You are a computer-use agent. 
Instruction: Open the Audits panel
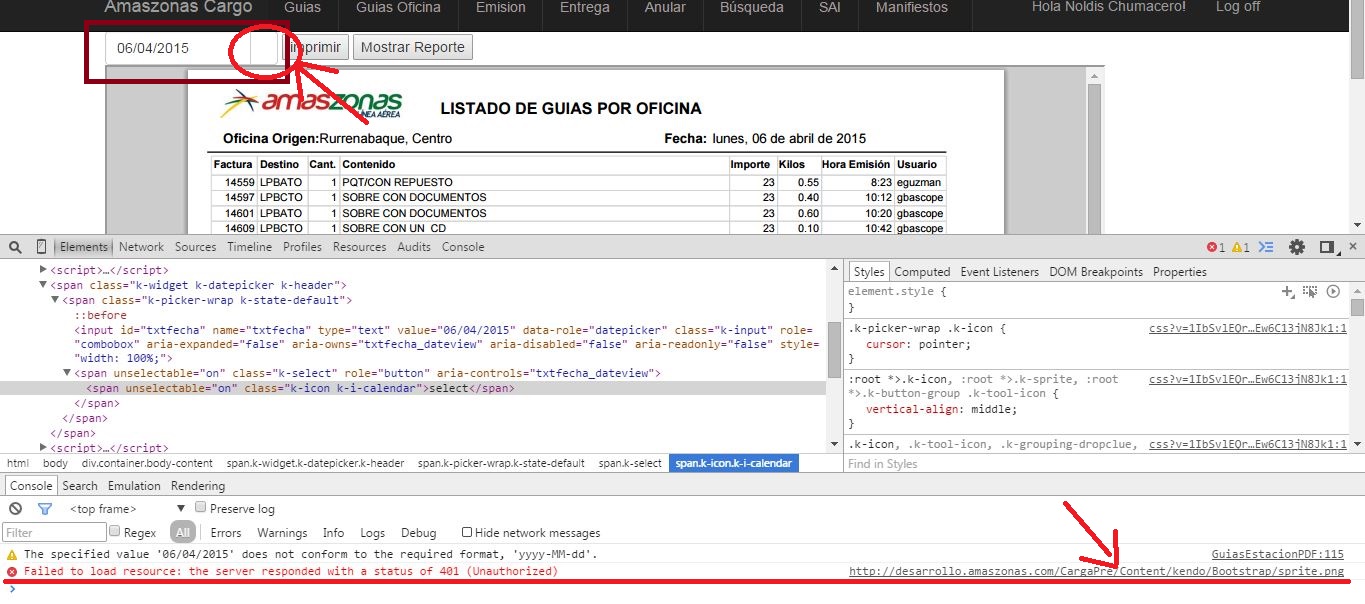point(414,247)
